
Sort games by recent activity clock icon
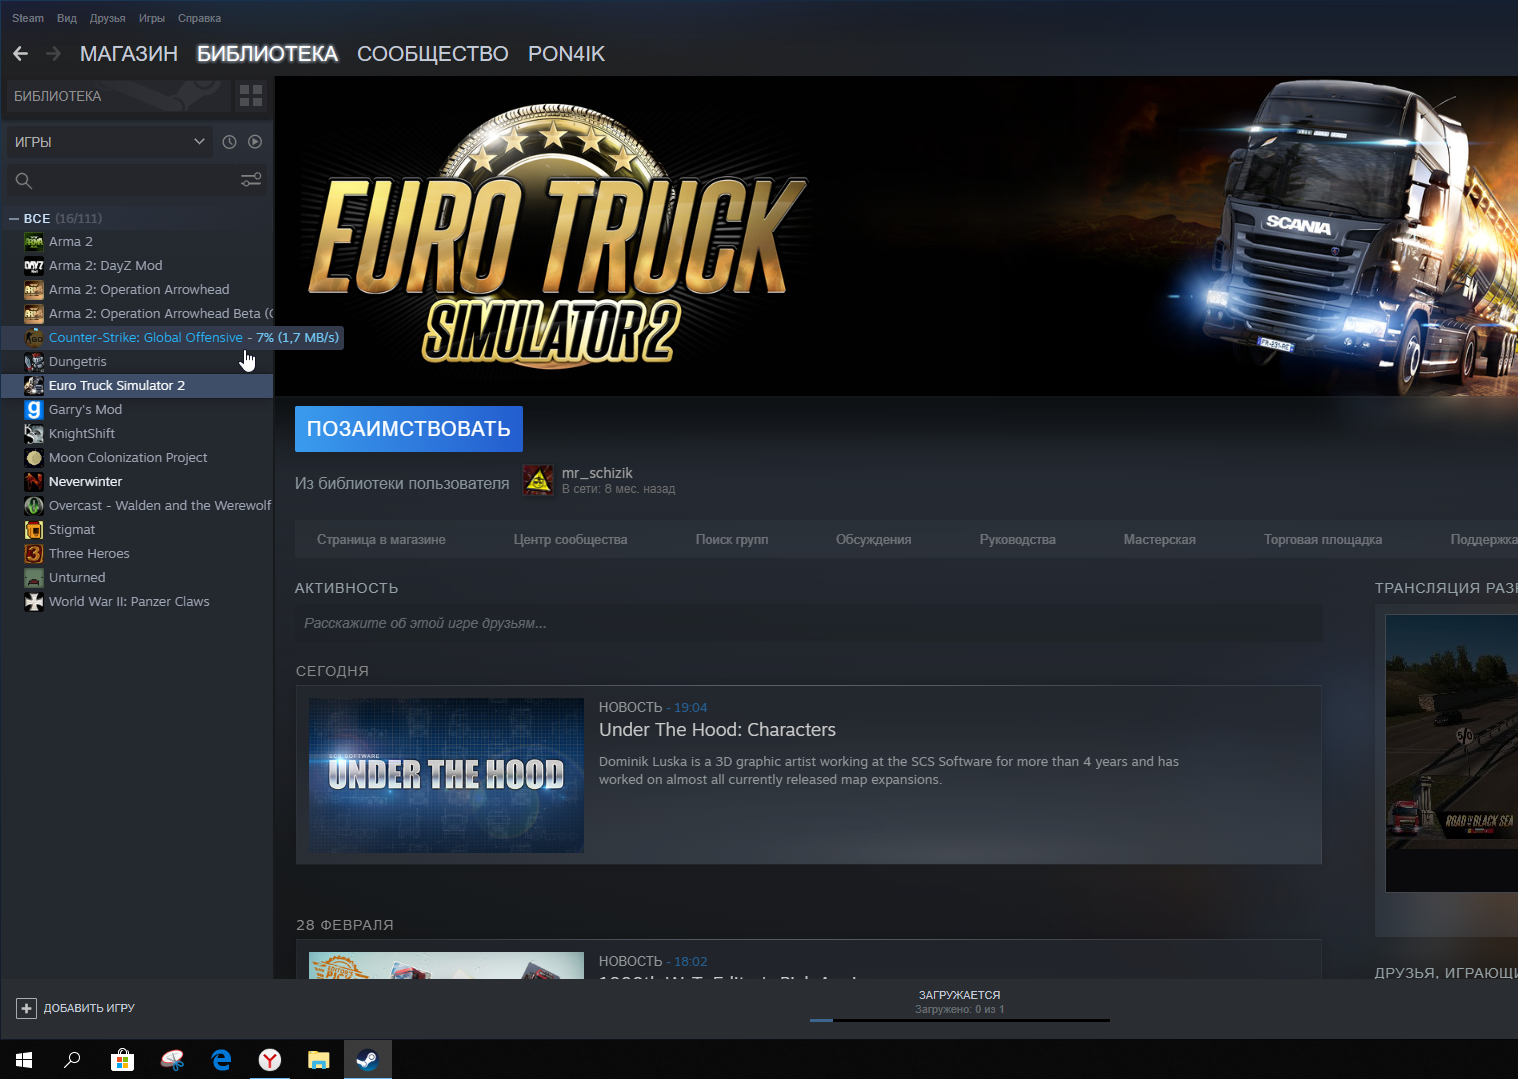(x=229, y=142)
